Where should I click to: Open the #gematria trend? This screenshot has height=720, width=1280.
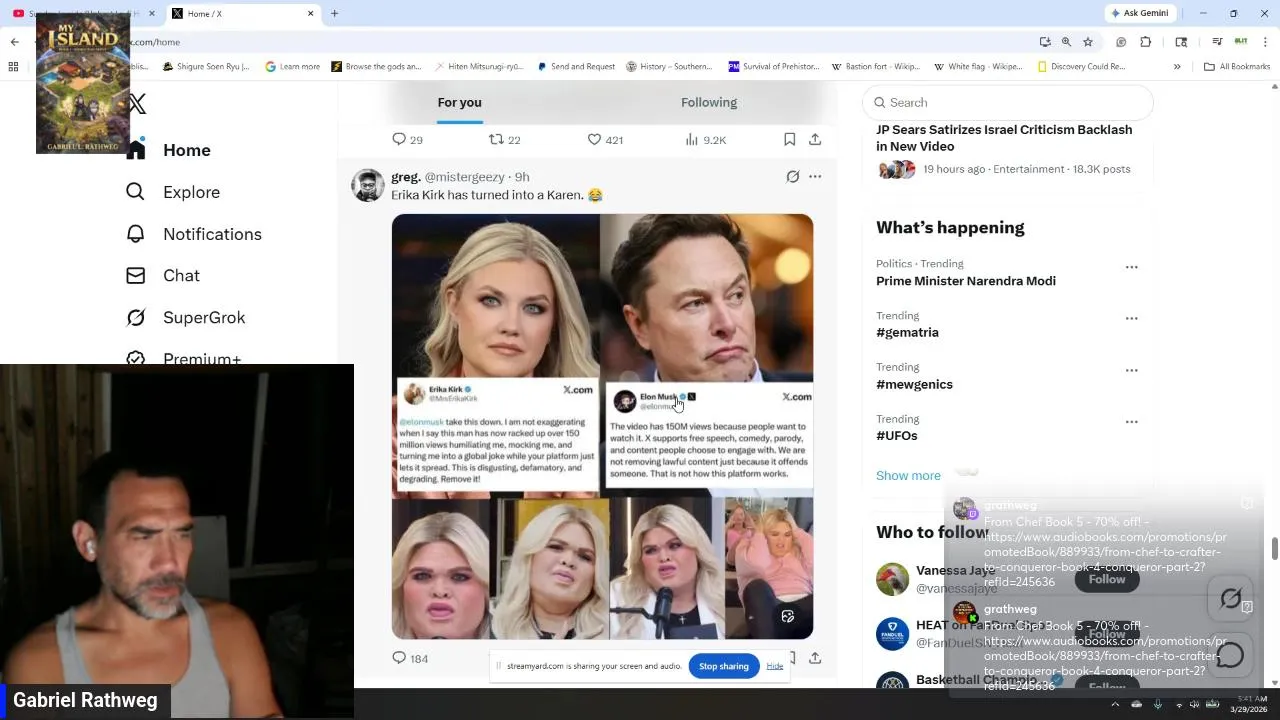pos(907,332)
